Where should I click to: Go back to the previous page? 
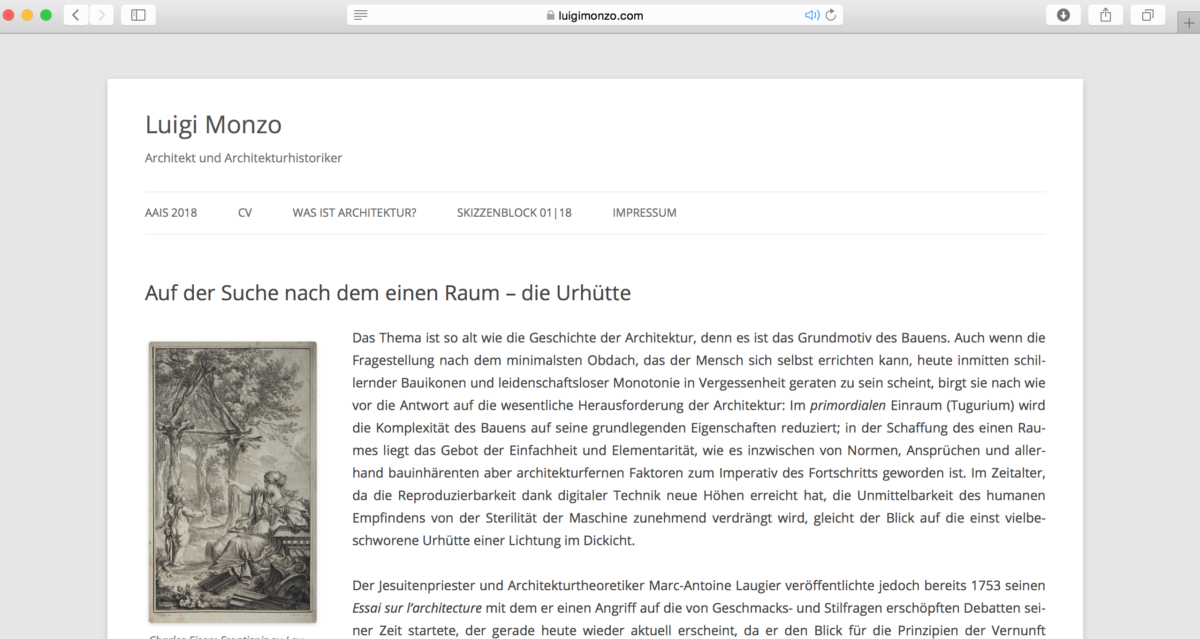(x=76, y=15)
